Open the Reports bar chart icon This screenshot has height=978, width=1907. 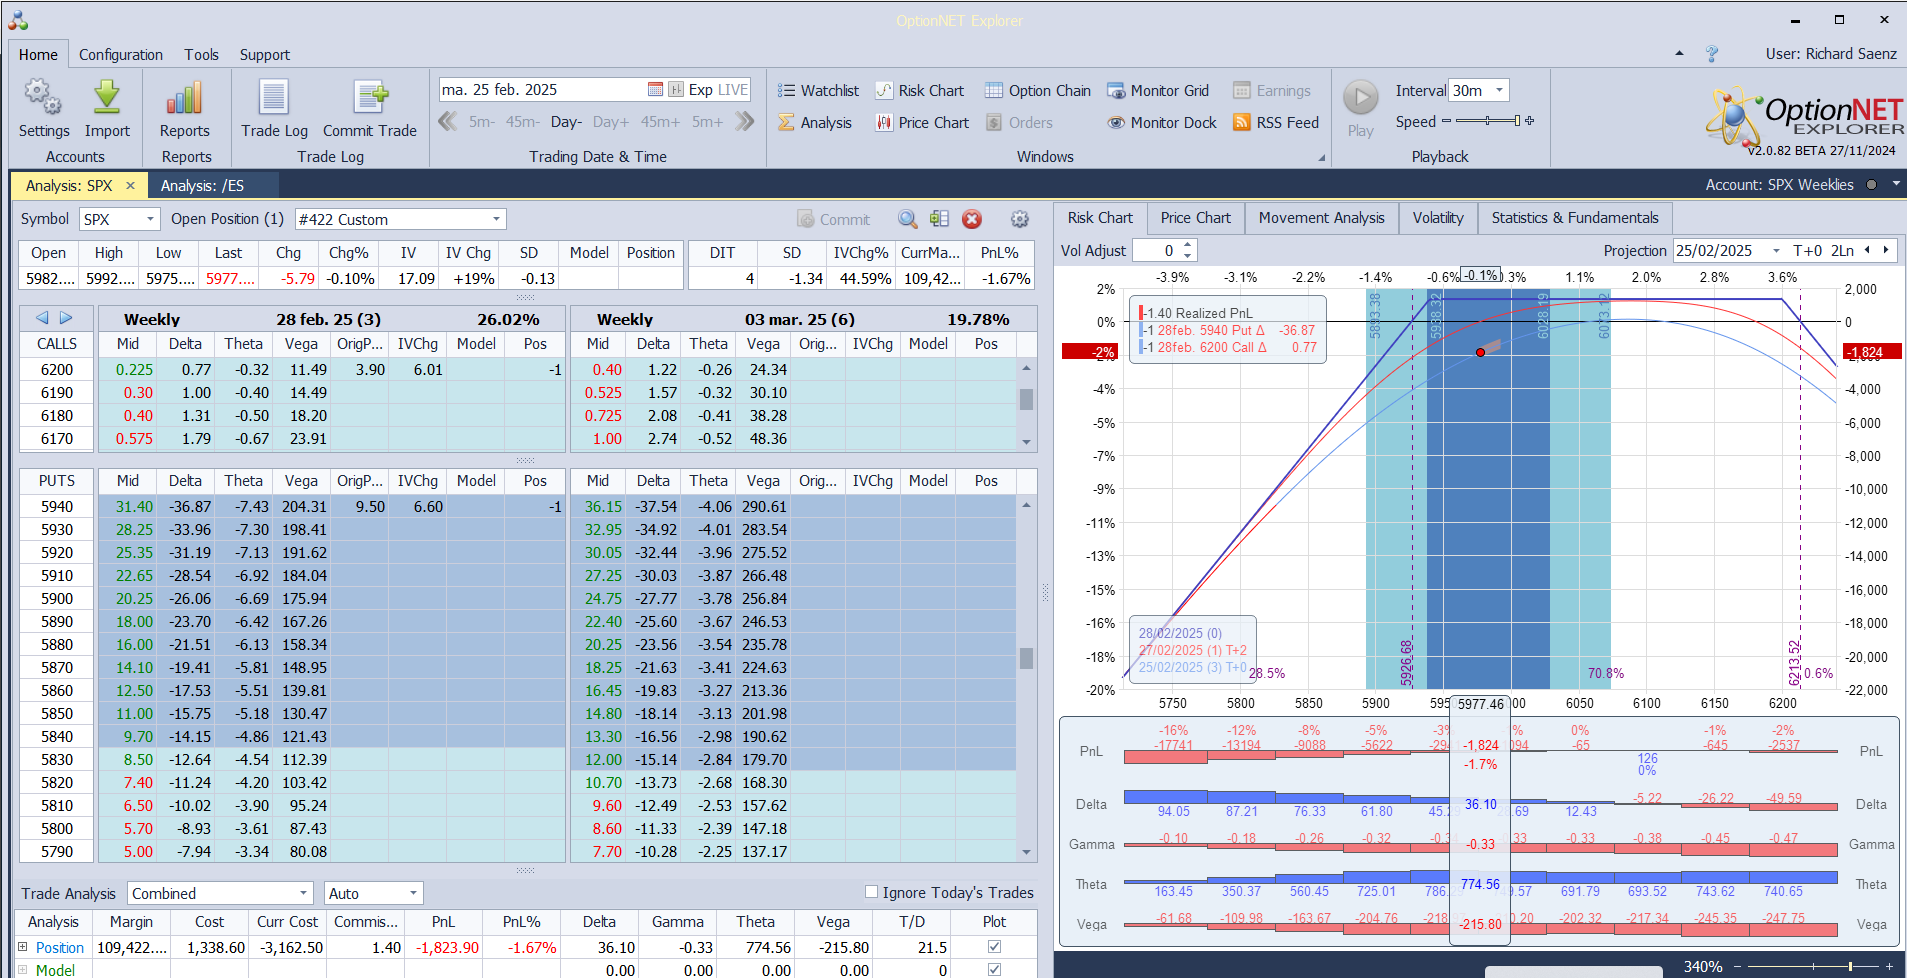(185, 98)
